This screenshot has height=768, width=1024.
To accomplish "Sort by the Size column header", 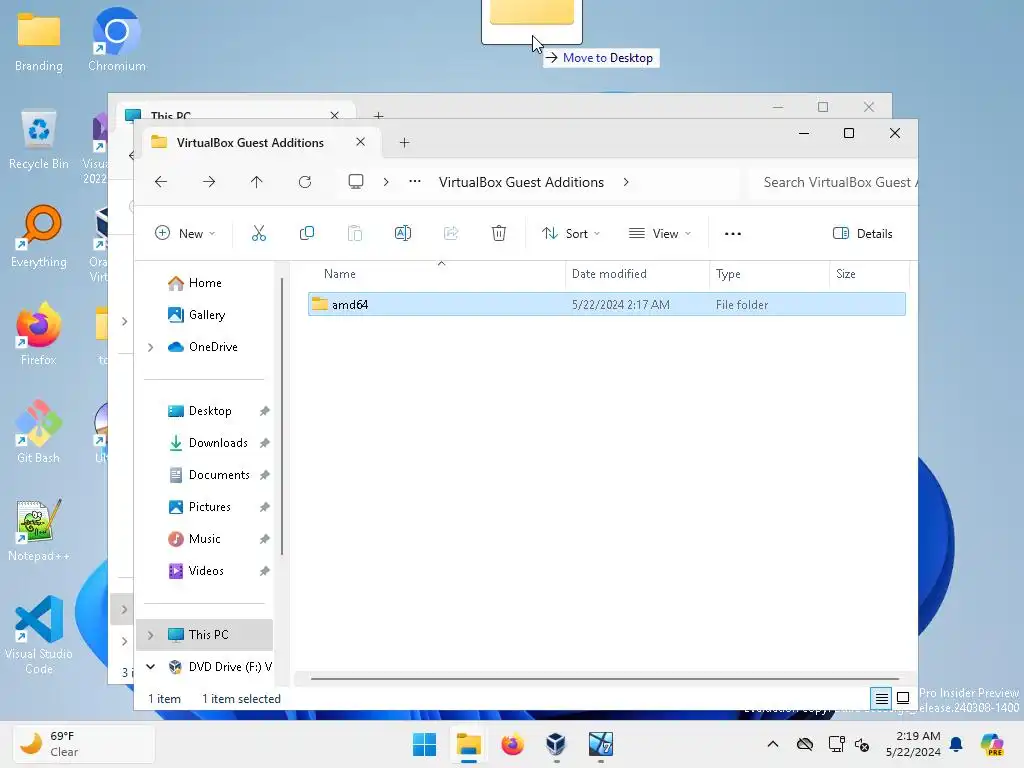I will click(x=869, y=274).
